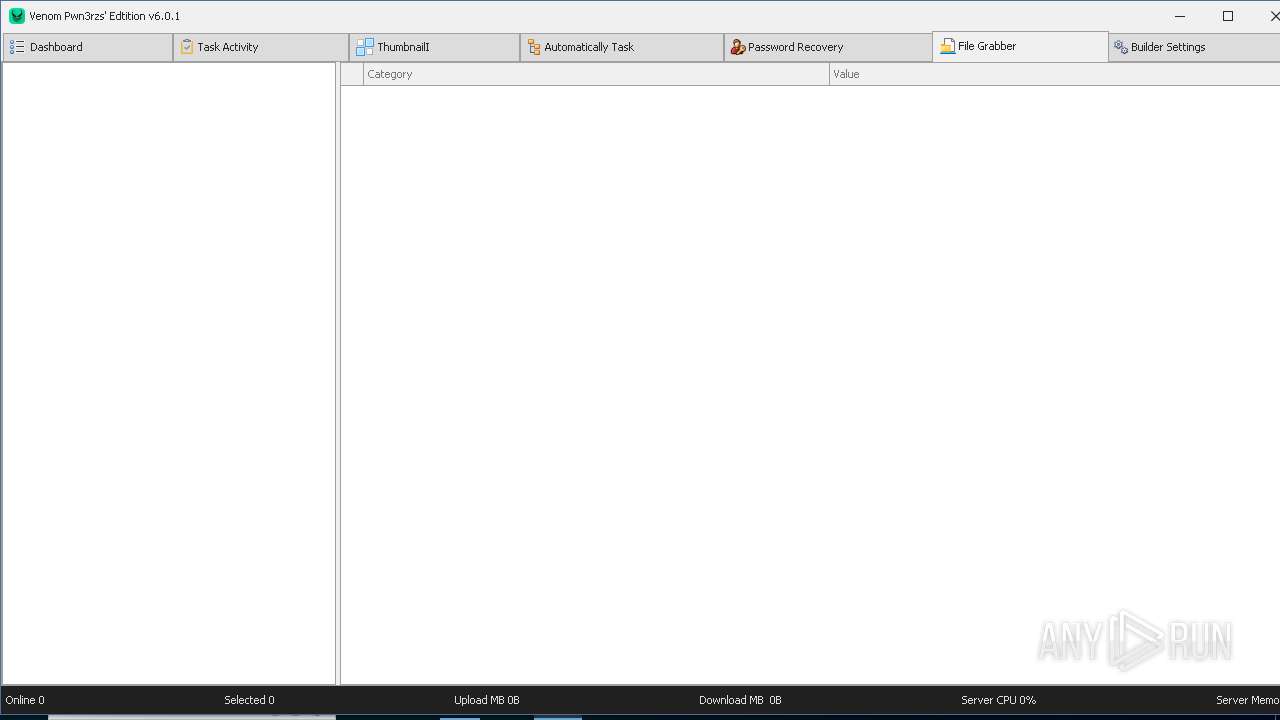Viewport: 1280px width, 720px height.
Task: Click the Selected 0 status entry
Action: coord(249,700)
